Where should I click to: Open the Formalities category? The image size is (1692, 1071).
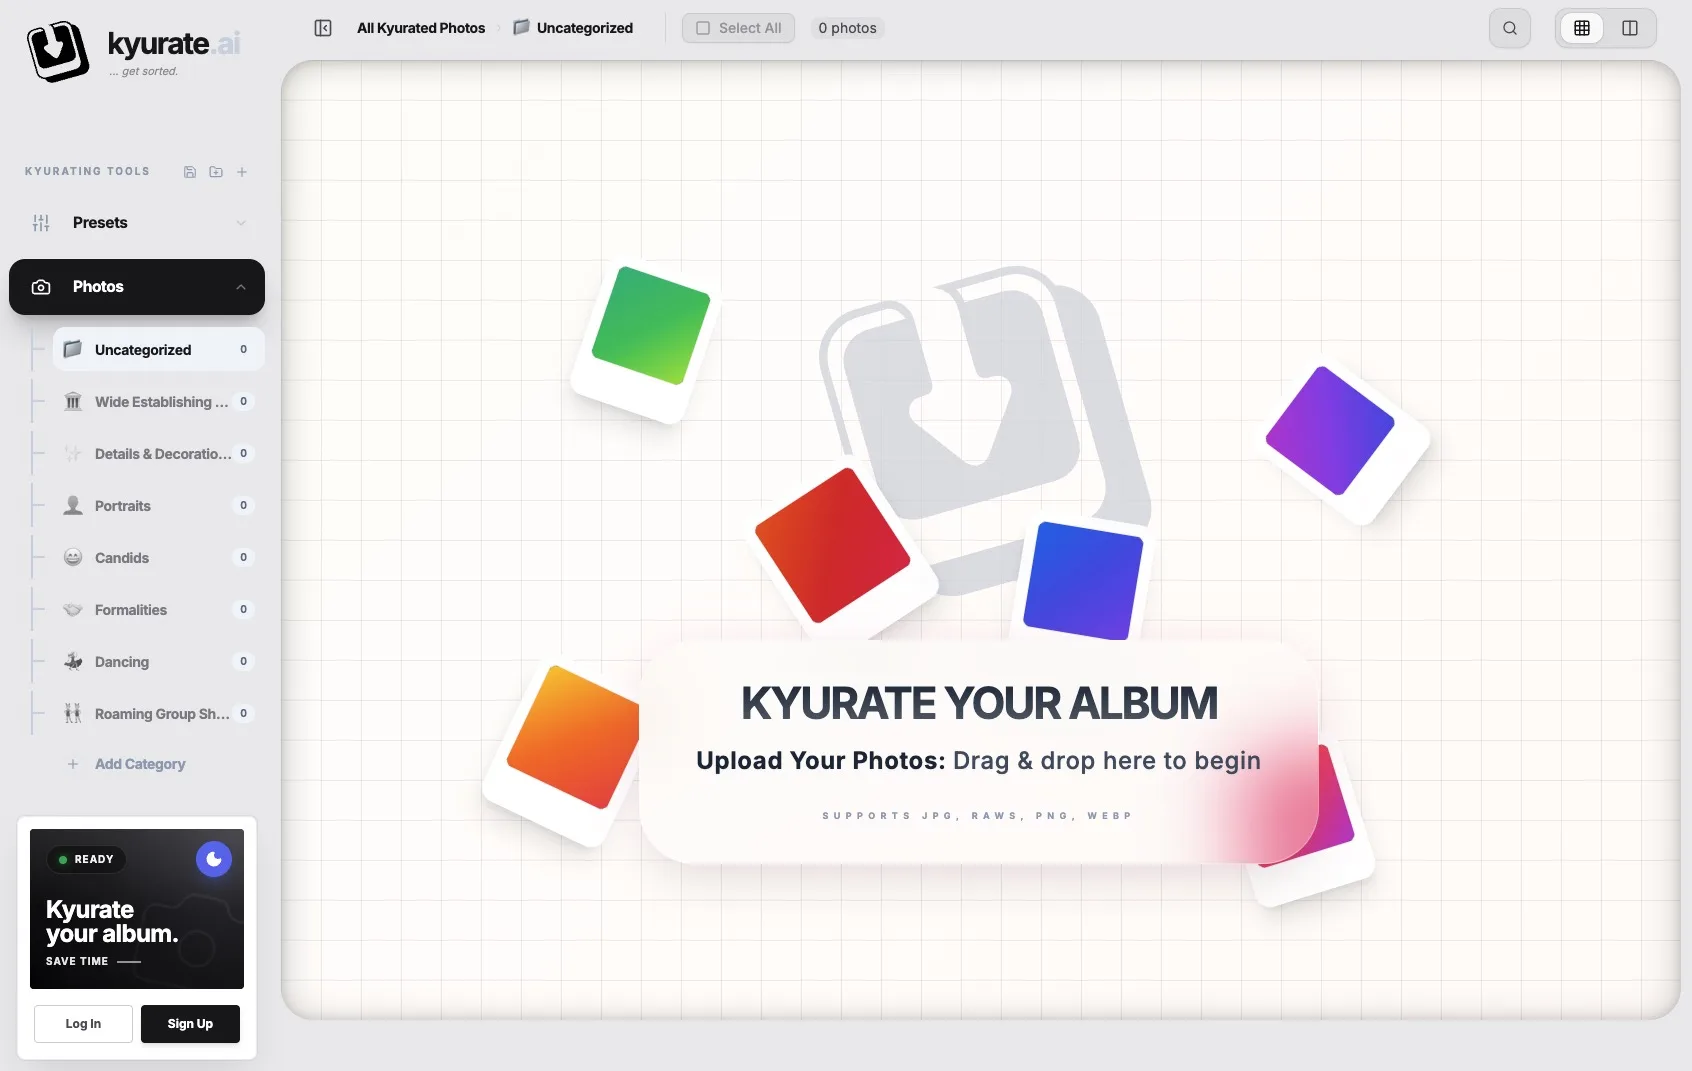tap(159, 609)
